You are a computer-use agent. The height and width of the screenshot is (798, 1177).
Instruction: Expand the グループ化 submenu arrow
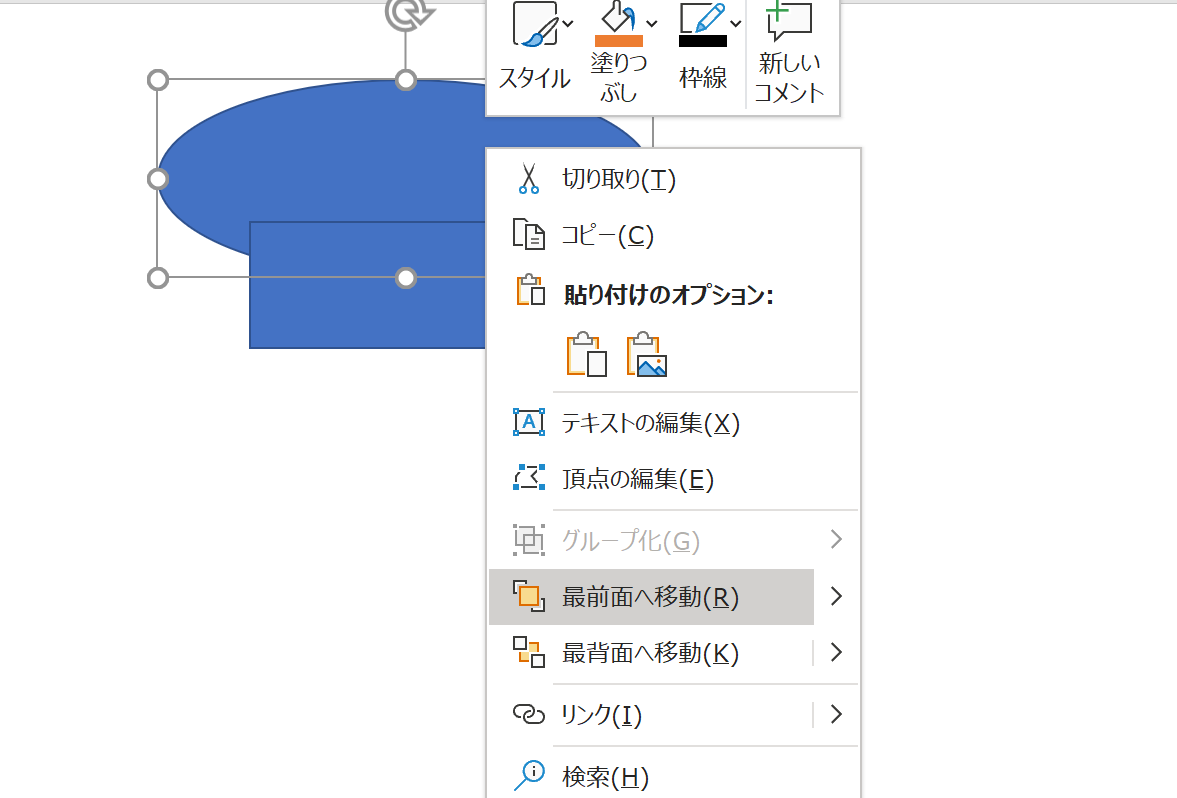[836, 540]
